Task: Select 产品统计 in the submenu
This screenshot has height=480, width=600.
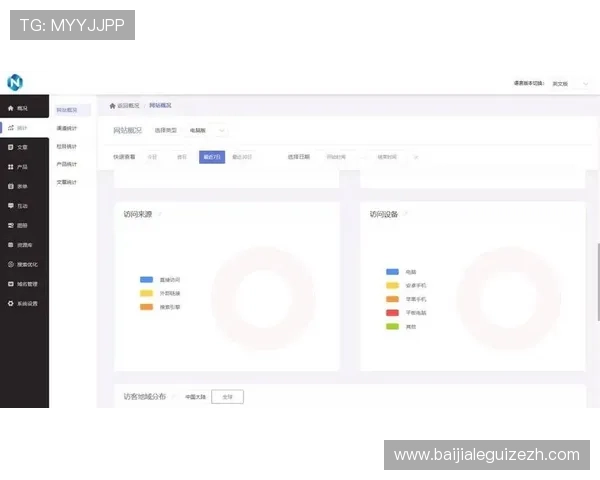Action: 67,164
